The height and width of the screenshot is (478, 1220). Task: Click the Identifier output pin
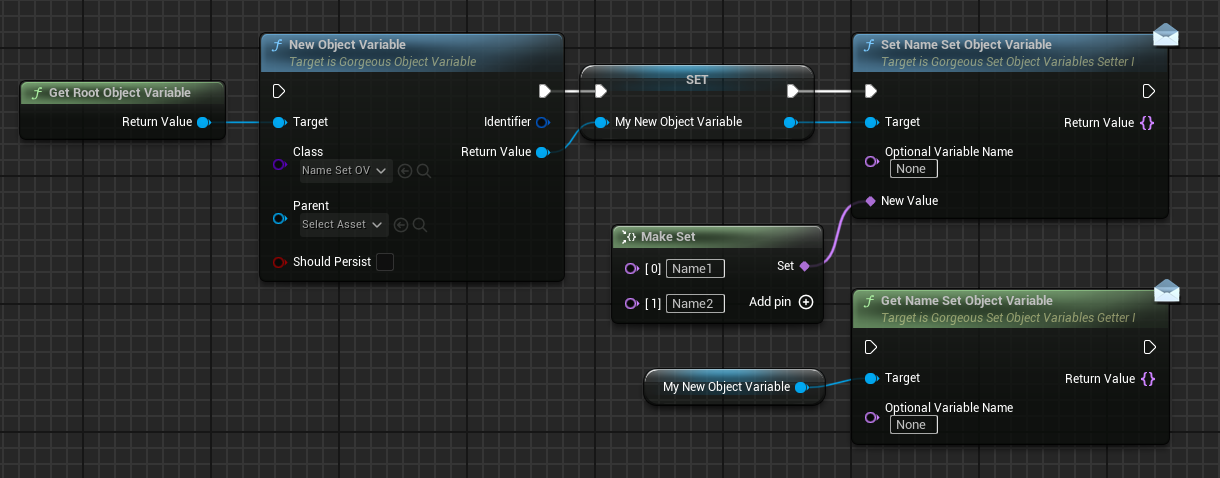(x=542, y=122)
